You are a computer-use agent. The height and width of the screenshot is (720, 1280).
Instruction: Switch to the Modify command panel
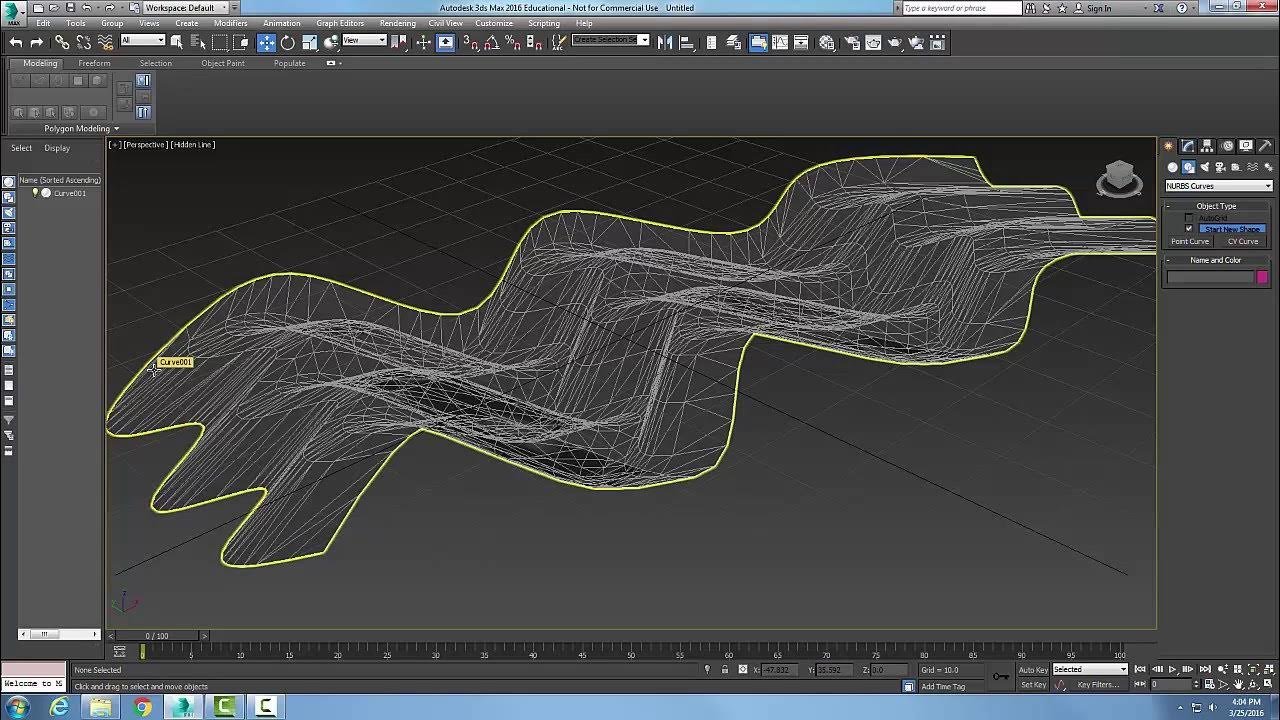[1188, 146]
